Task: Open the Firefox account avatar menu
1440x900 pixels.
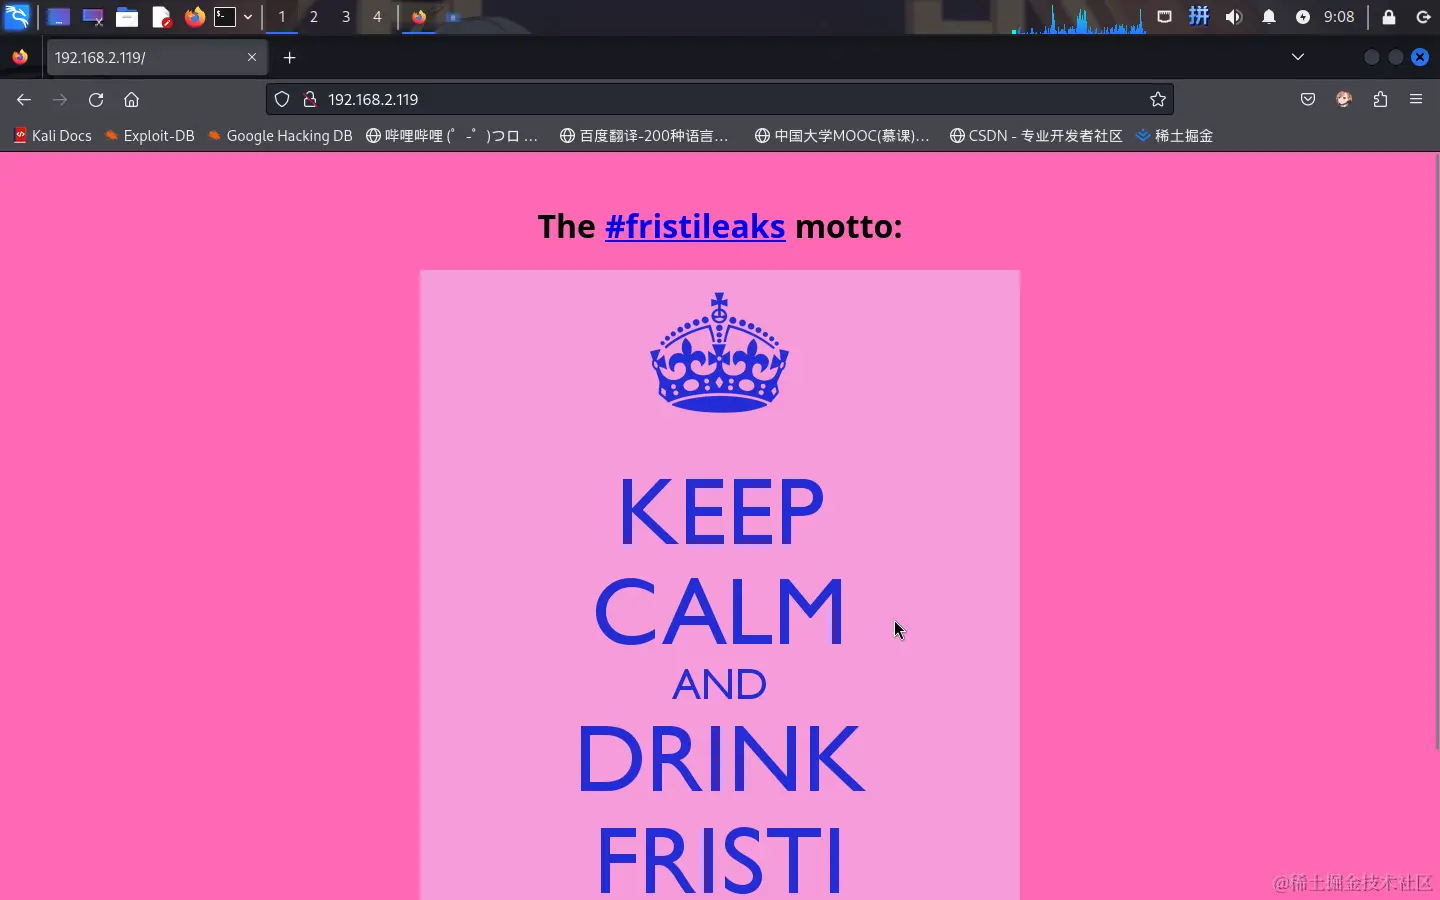Action: [x=1344, y=99]
